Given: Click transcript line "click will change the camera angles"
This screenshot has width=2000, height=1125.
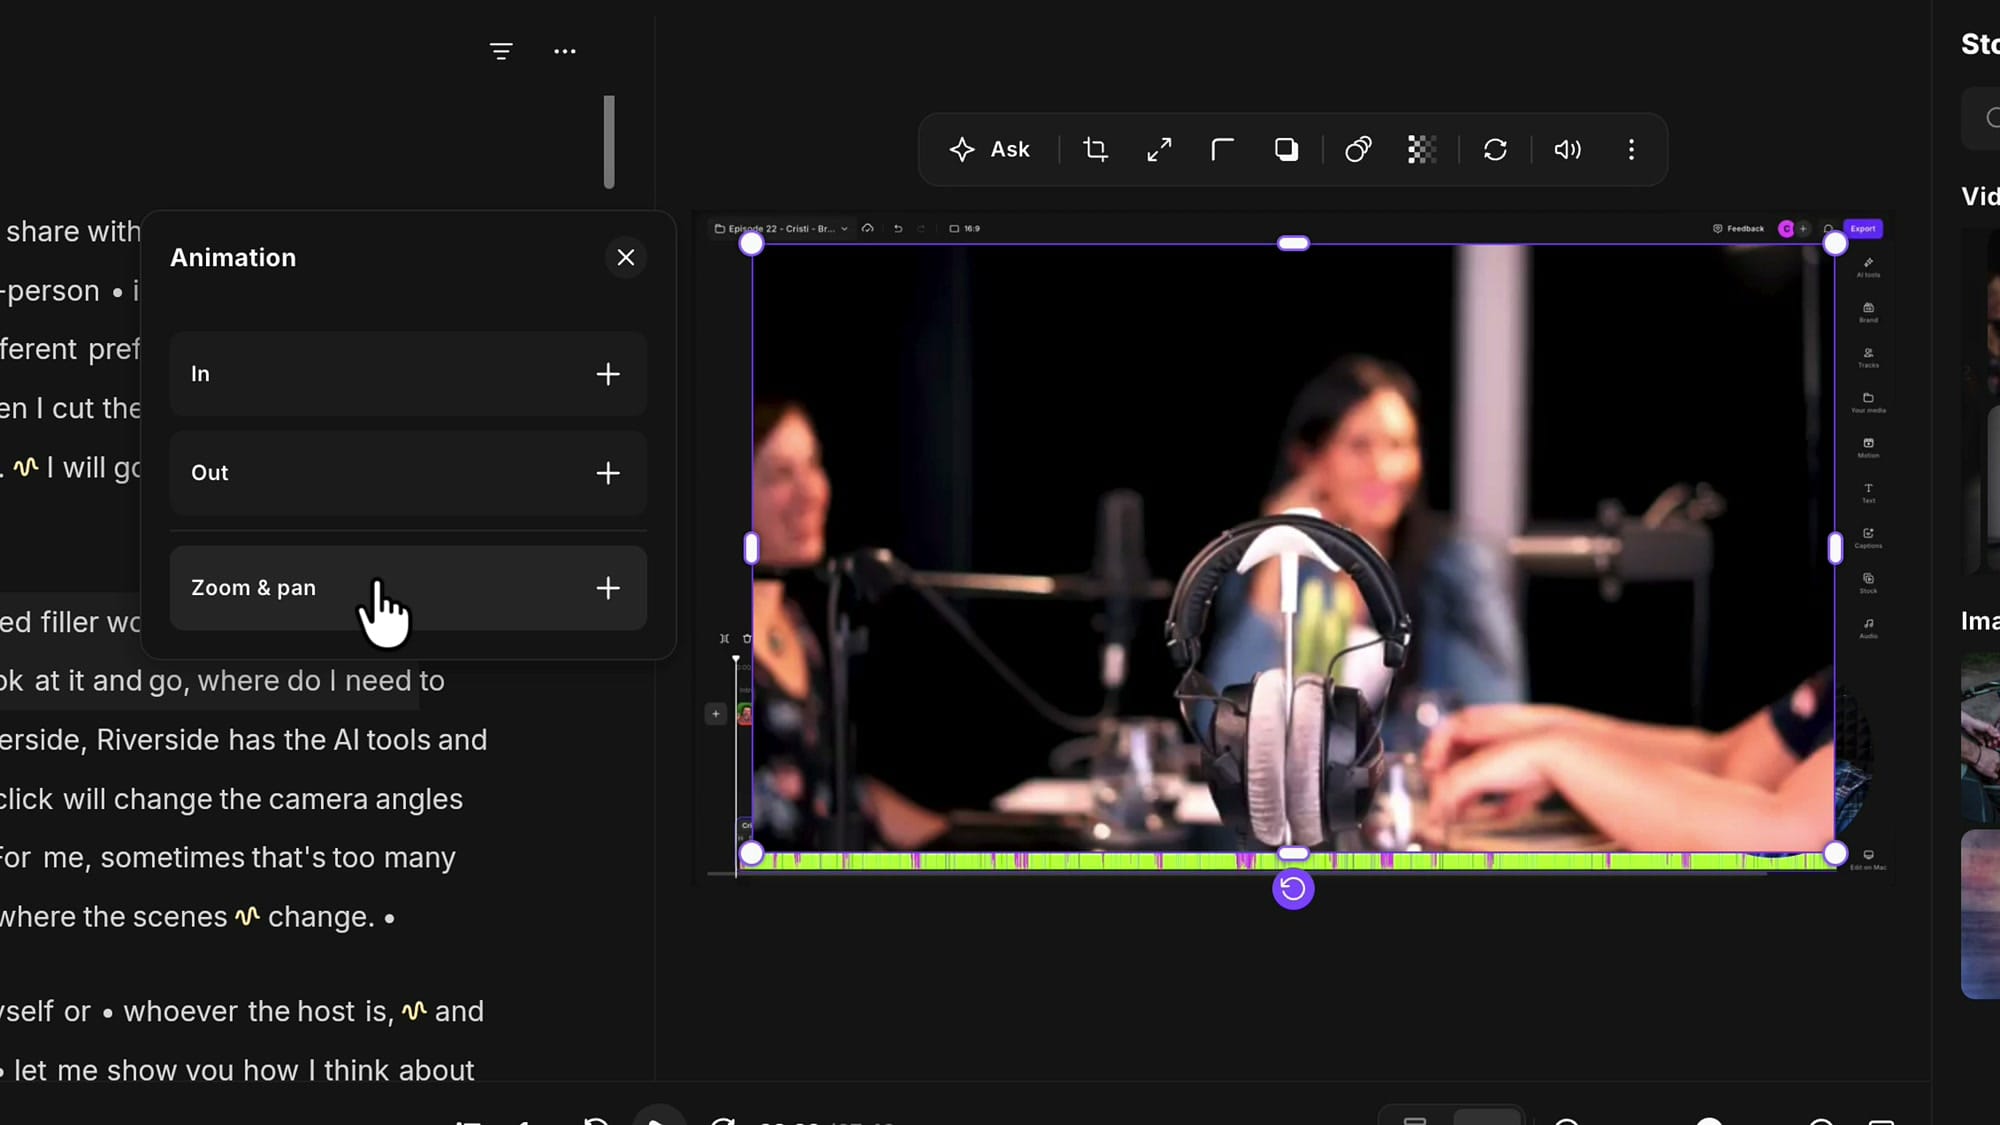Looking at the screenshot, I should [x=231, y=799].
